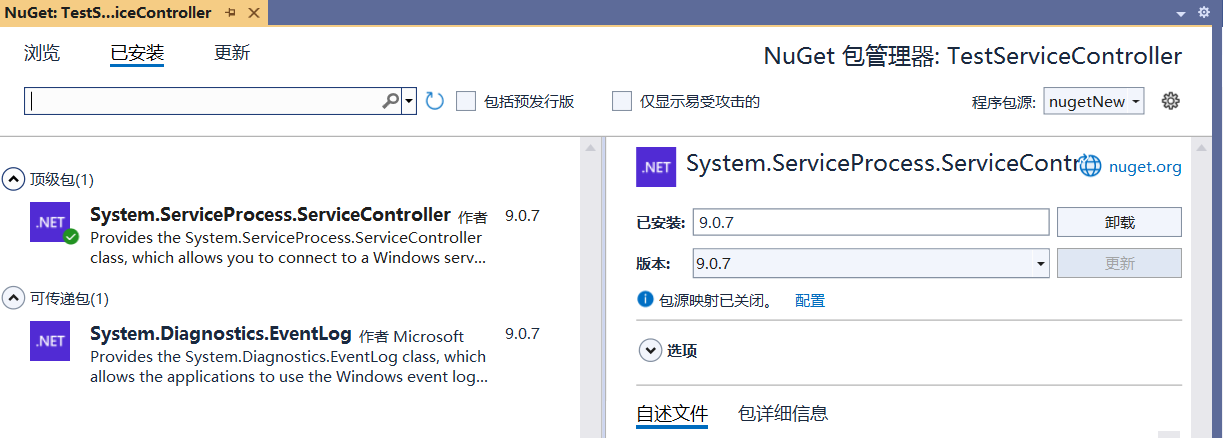Click the 包源映射已关闭 message text
This screenshot has height=438, width=1223.
(716, 300)
